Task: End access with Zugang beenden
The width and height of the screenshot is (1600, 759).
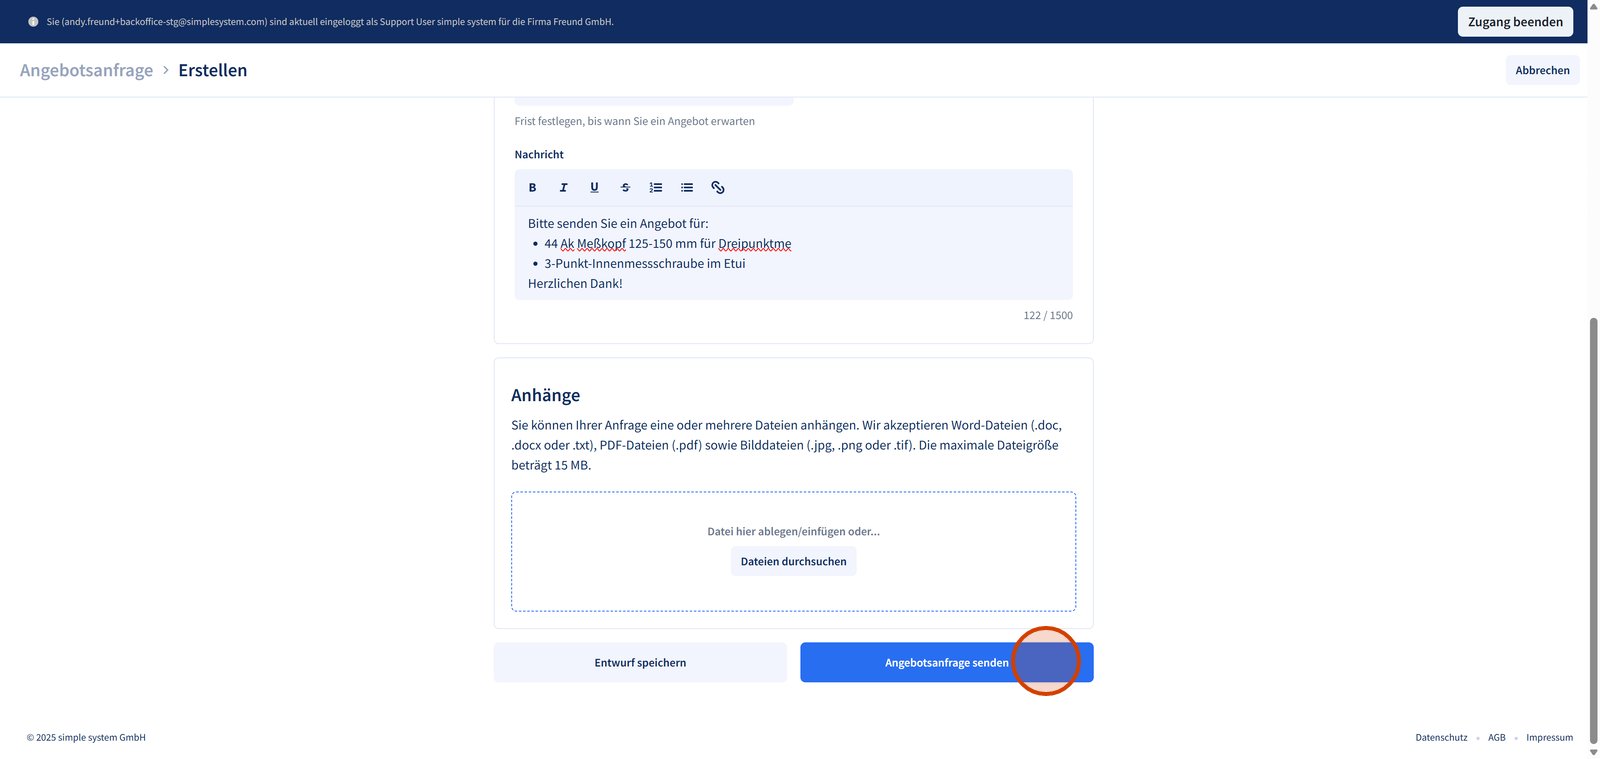Action: tap(1515, 22)
